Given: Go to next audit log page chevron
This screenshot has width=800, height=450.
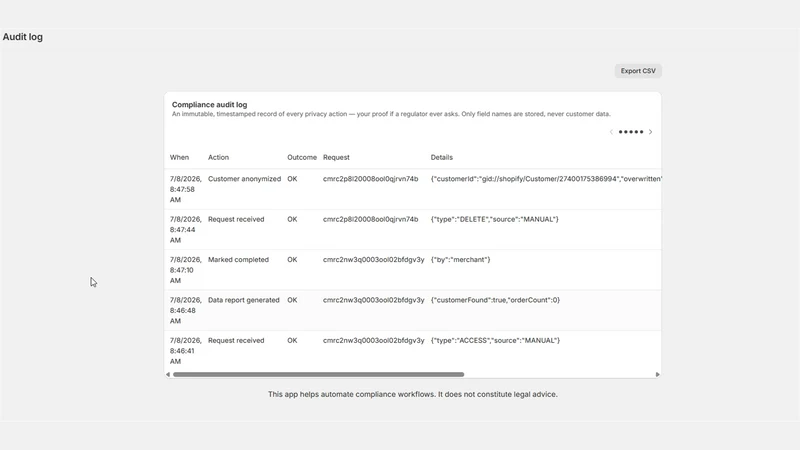Looking at the screenshot, I should 651,132.
